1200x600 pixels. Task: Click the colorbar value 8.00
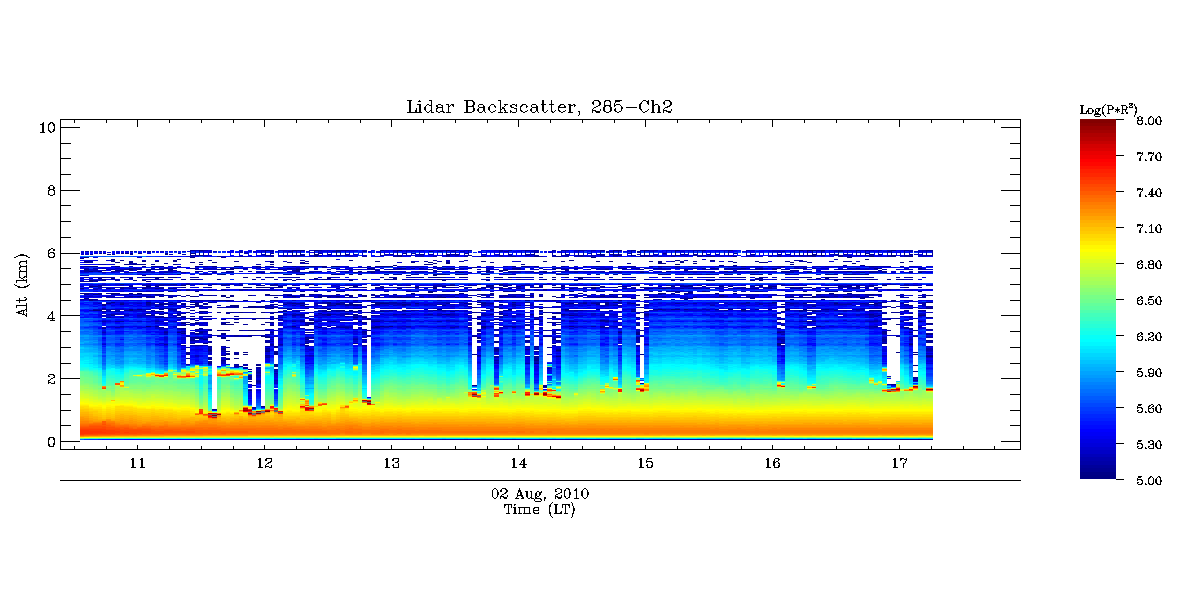[1149, 121]
